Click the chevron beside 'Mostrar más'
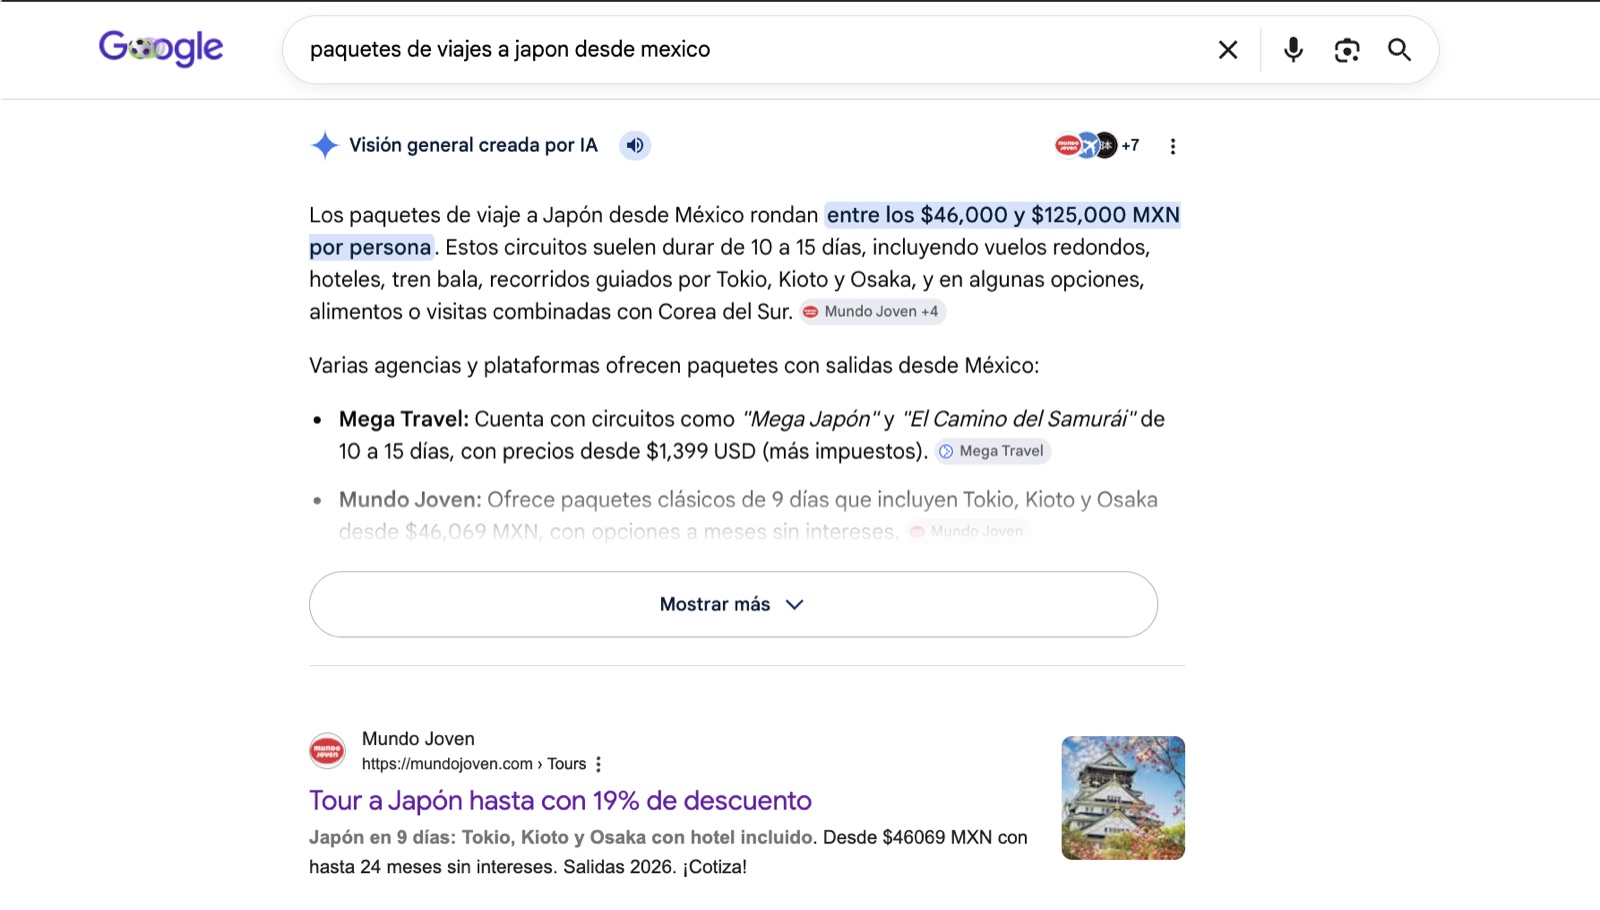Image resolution: width=1600 pixels, height=910 pixels. tap(795, 604)
